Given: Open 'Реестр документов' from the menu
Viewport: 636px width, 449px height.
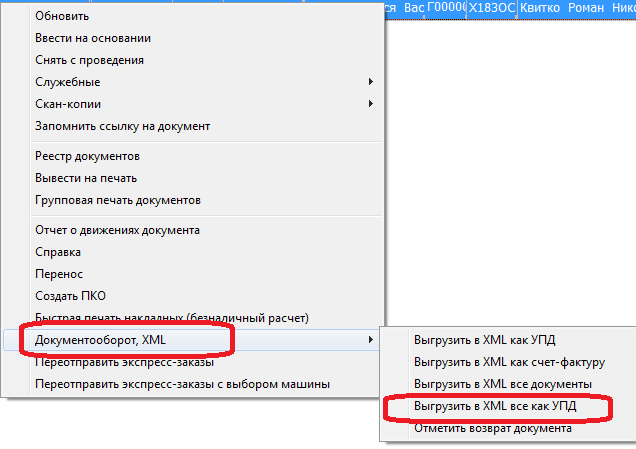Looking at the screenshot, I should [x=87, y=156].
